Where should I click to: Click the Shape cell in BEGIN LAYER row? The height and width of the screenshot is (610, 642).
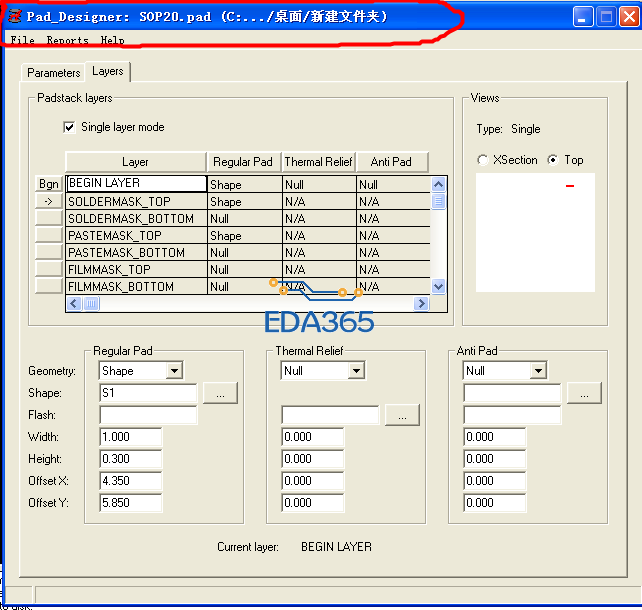244,185
